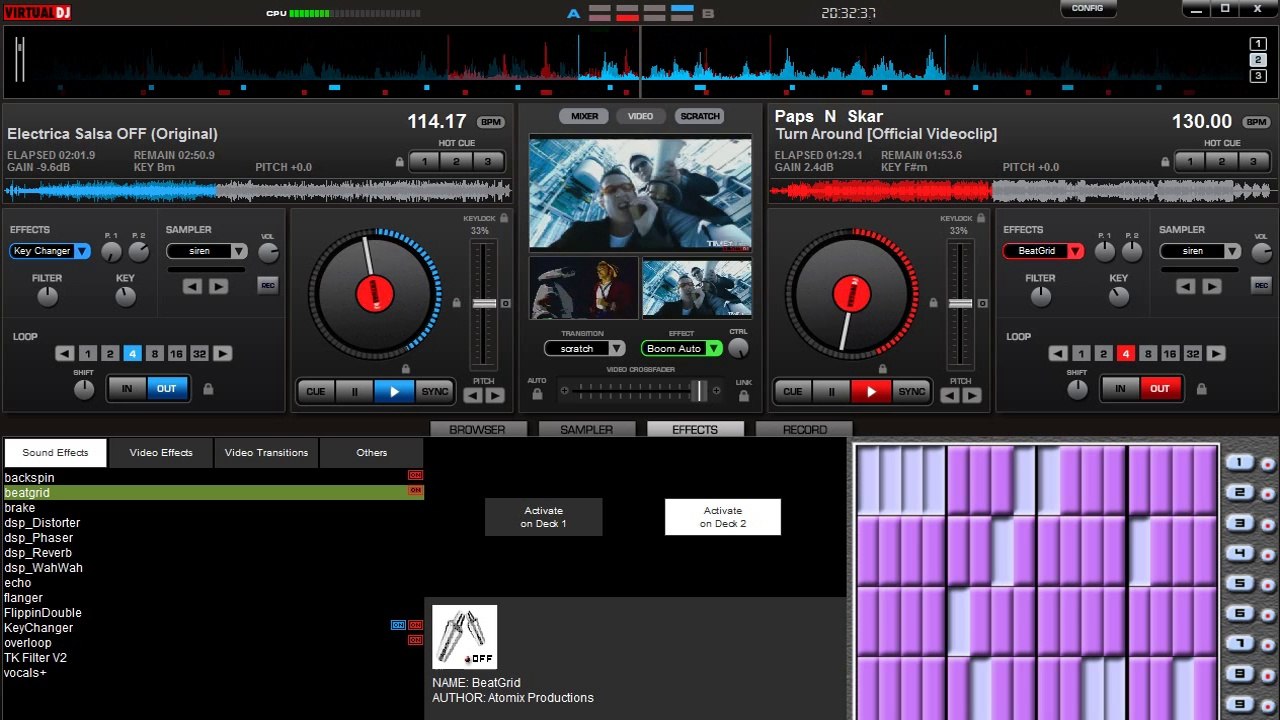The image size is (1280, 720).
Task: Show the SCRATCH center panel
Action: 700,116
